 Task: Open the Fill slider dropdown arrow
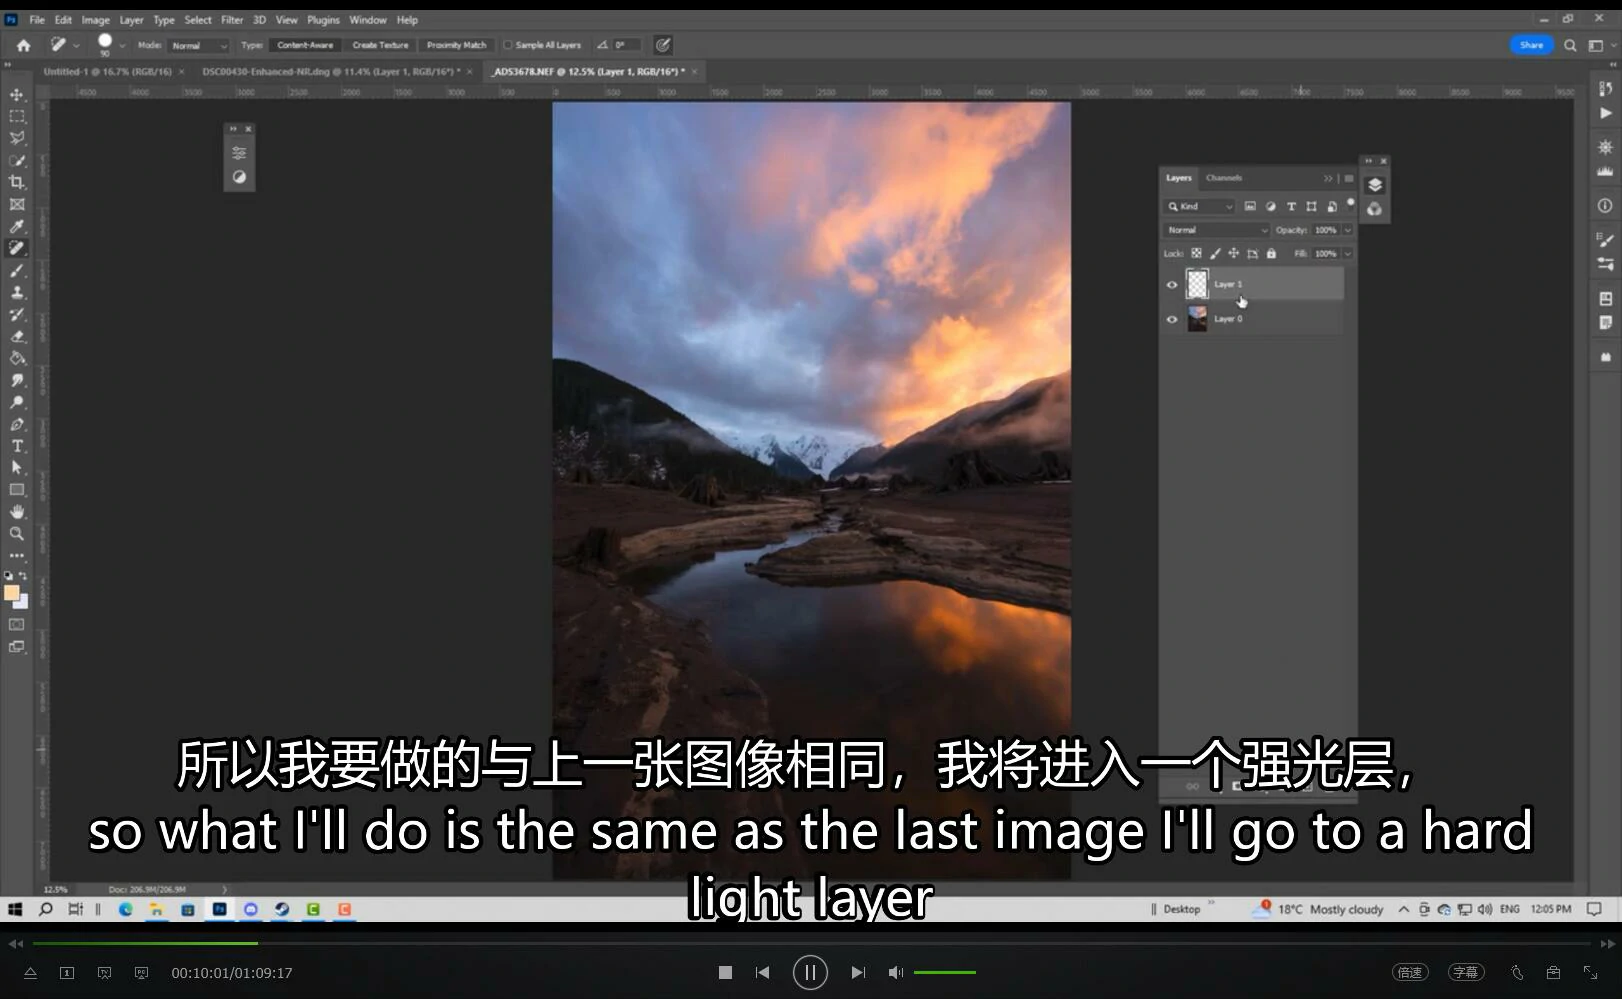(x=1348, y=254)
